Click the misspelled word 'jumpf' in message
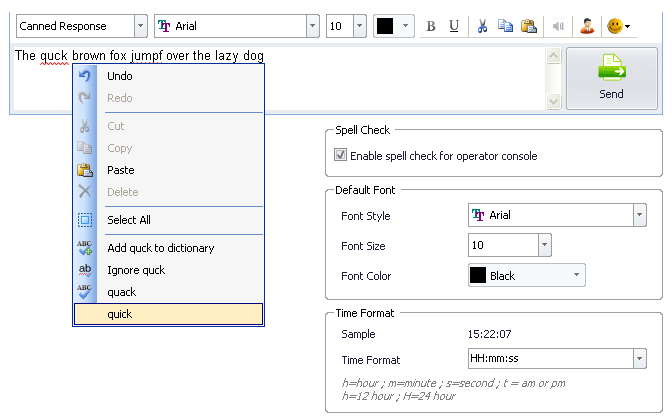 coord(147,56)
